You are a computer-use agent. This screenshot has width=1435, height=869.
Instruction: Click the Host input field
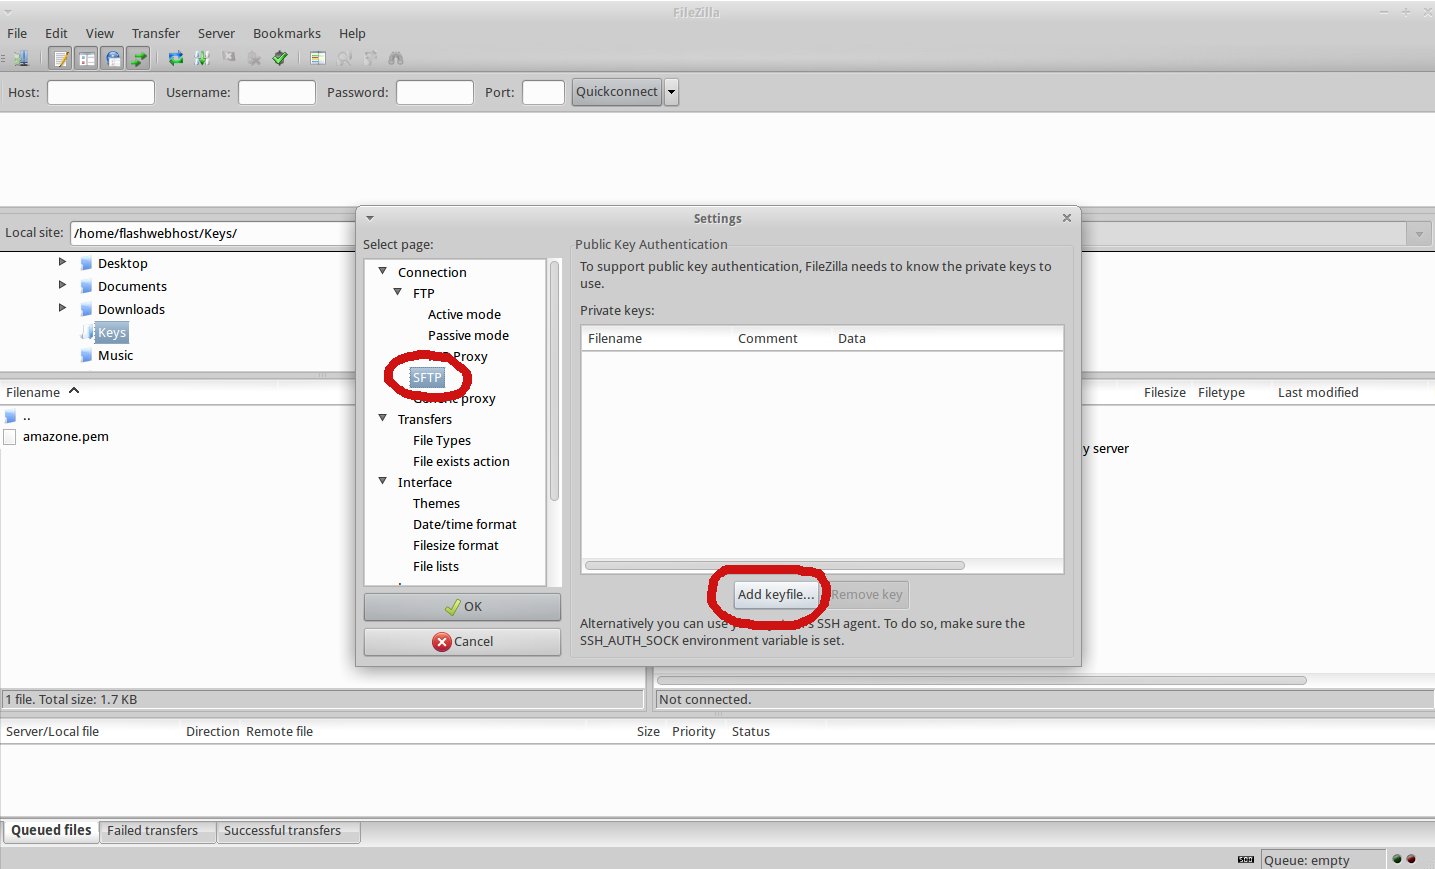coord(101,92)
